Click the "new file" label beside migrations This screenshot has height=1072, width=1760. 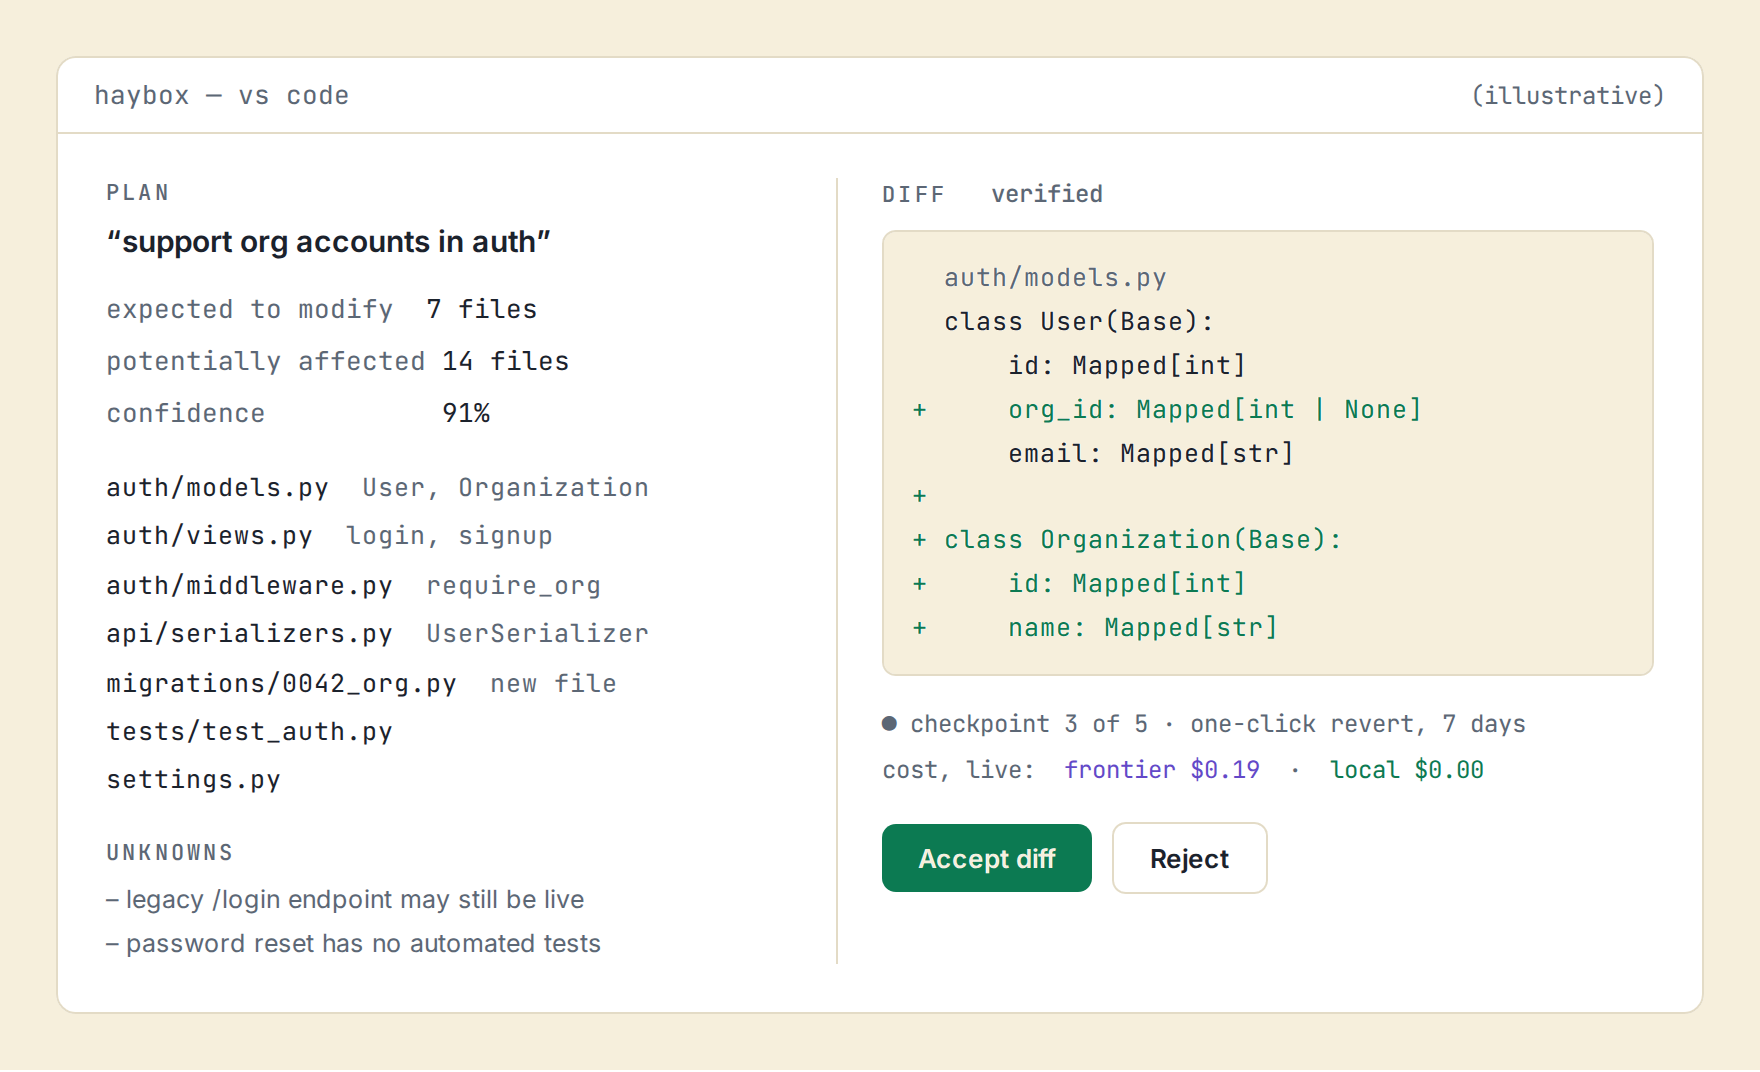[x=553, y=683]
